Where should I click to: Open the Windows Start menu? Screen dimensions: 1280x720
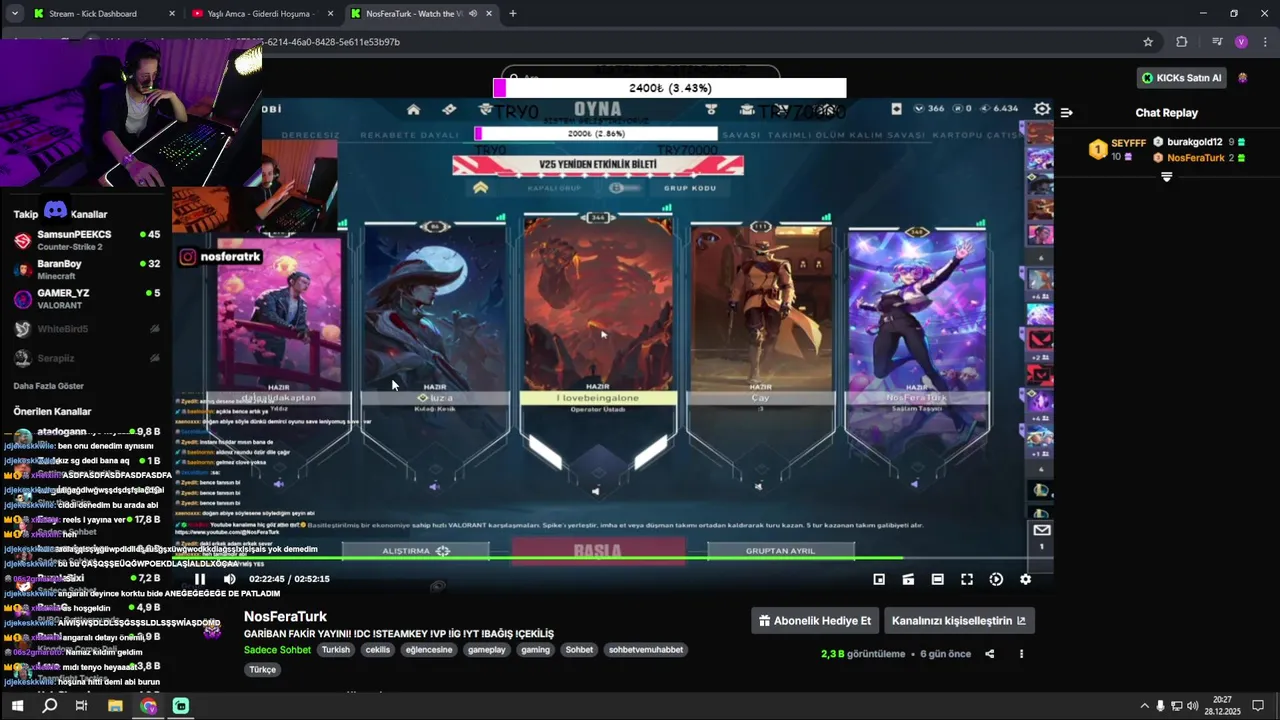click(x=17, y=706)
